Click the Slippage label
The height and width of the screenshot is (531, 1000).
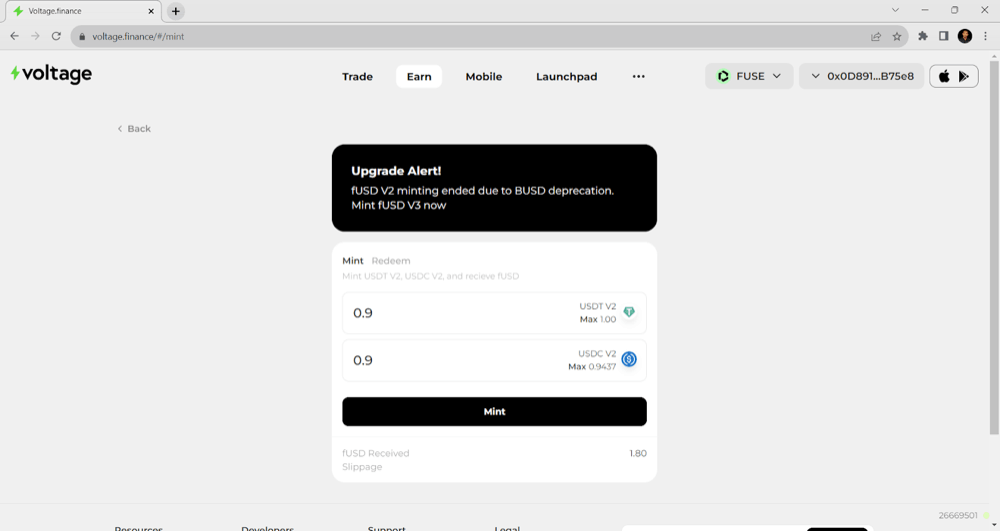coord(362,467)
